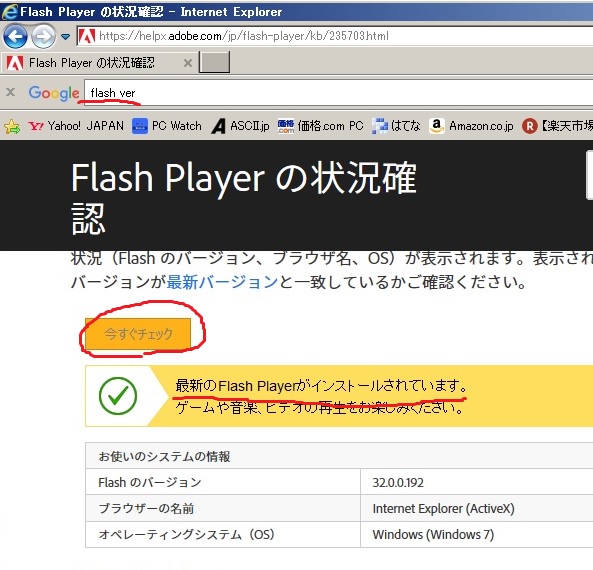
Task: Open the recent pages dropdown arrow
Action: click(65, 37)
